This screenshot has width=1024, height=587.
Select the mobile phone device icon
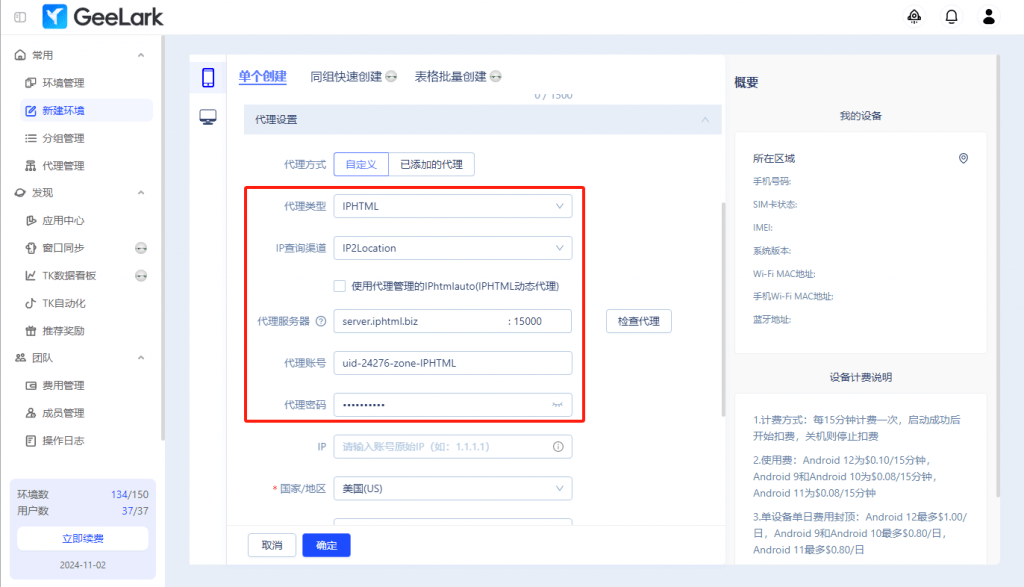208,78
